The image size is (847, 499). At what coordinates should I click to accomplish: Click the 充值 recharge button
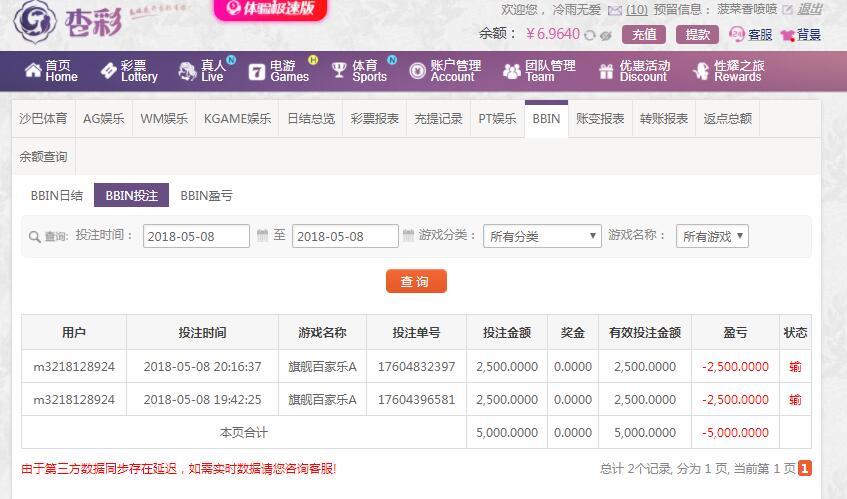pyautogui.click(x=645, y=34)
